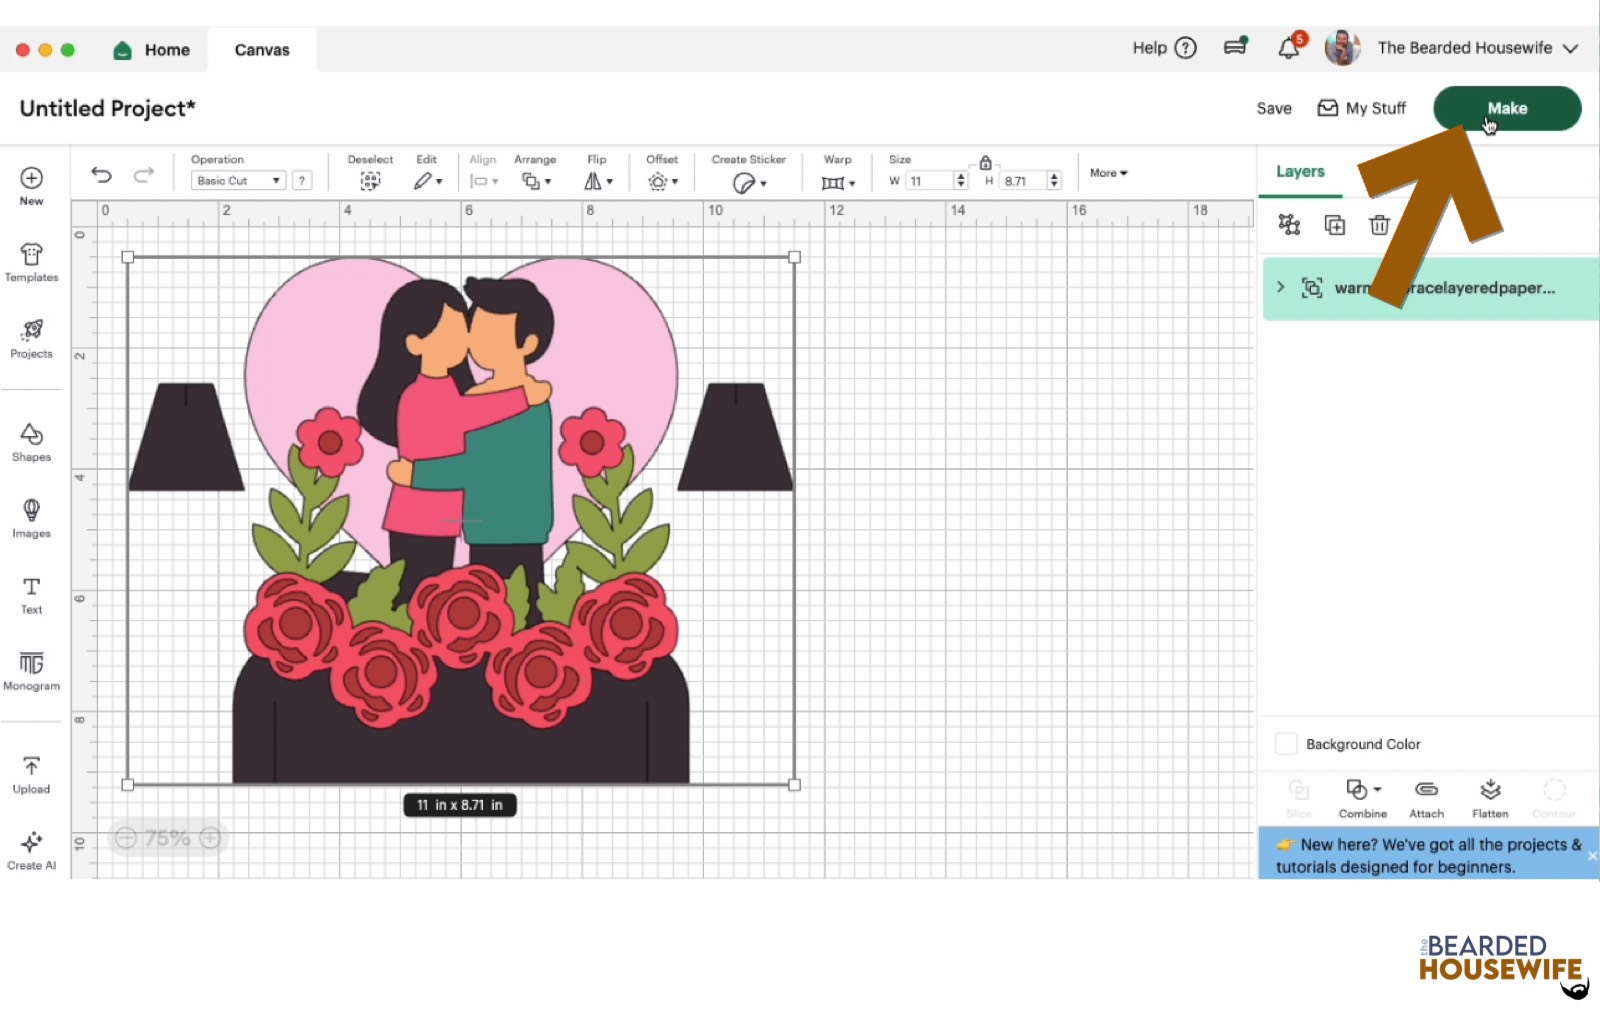
Task: Open the Operation Basic Cut dropdown
Action: 238,181
